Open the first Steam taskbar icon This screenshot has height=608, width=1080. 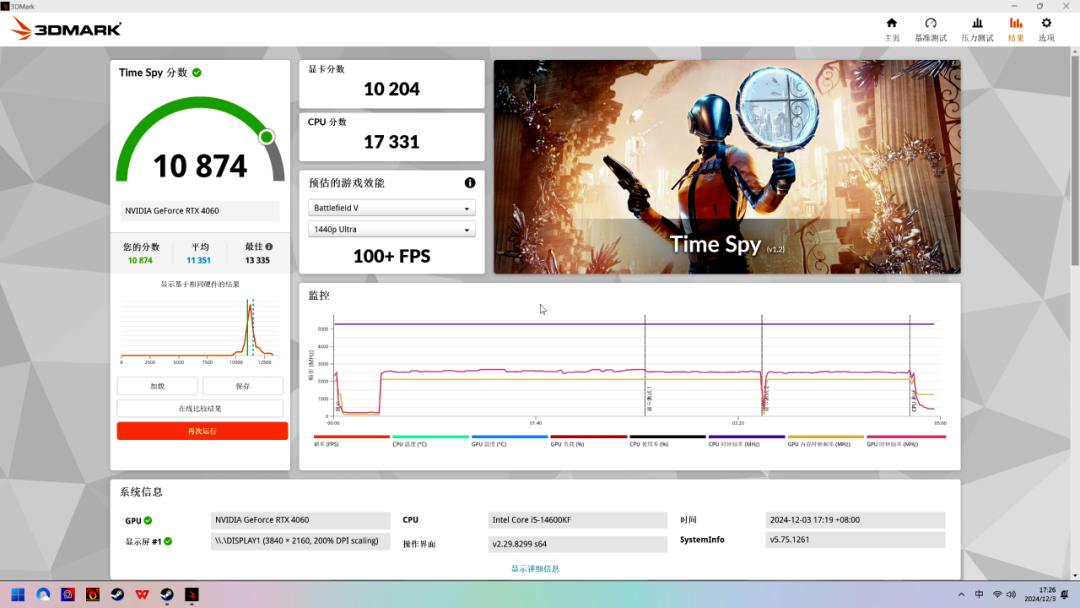117,594
